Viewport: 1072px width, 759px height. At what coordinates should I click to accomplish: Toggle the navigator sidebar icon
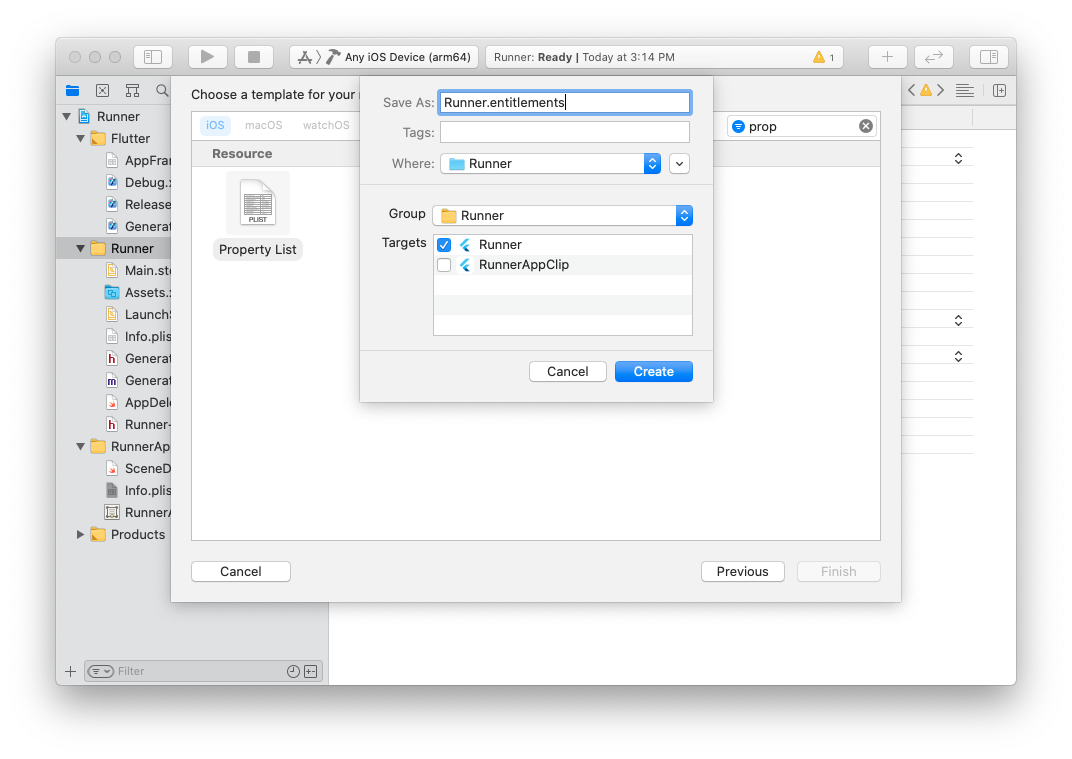pyautogui.click(x=152, y=57)
